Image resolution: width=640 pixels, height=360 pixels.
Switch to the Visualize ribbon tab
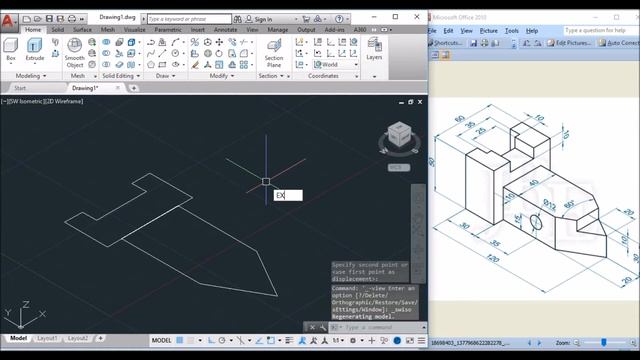tap(134, 30)
